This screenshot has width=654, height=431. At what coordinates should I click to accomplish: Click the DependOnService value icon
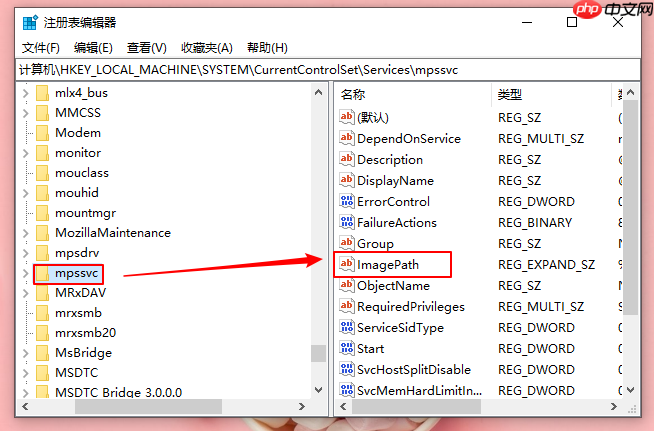tap(347, 139)
